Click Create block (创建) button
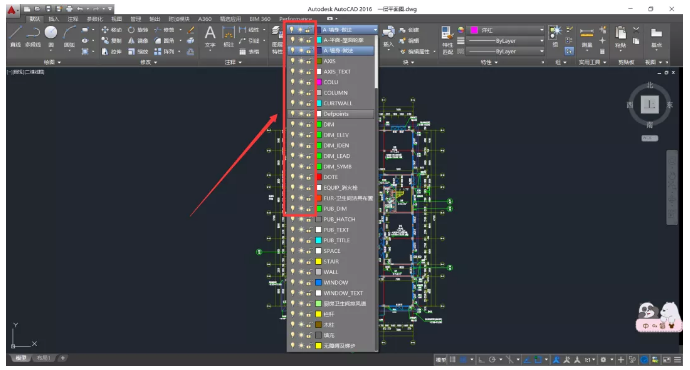690x370 pixels. tap(409, 30)
